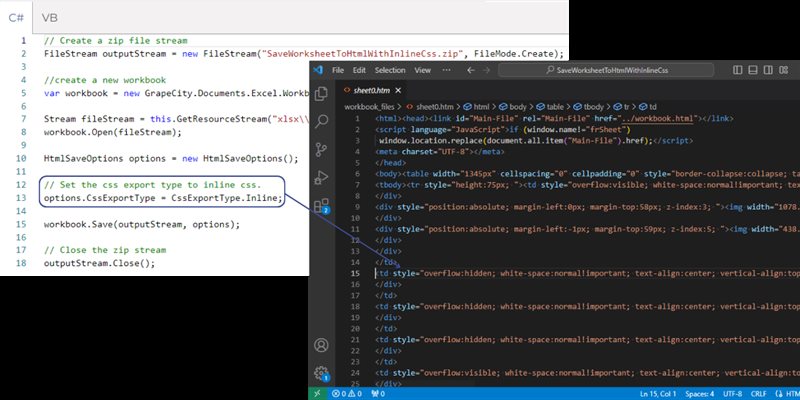Click the VS Code logo icon
Screen dimensions: 800x400
(x=318, y=70)
